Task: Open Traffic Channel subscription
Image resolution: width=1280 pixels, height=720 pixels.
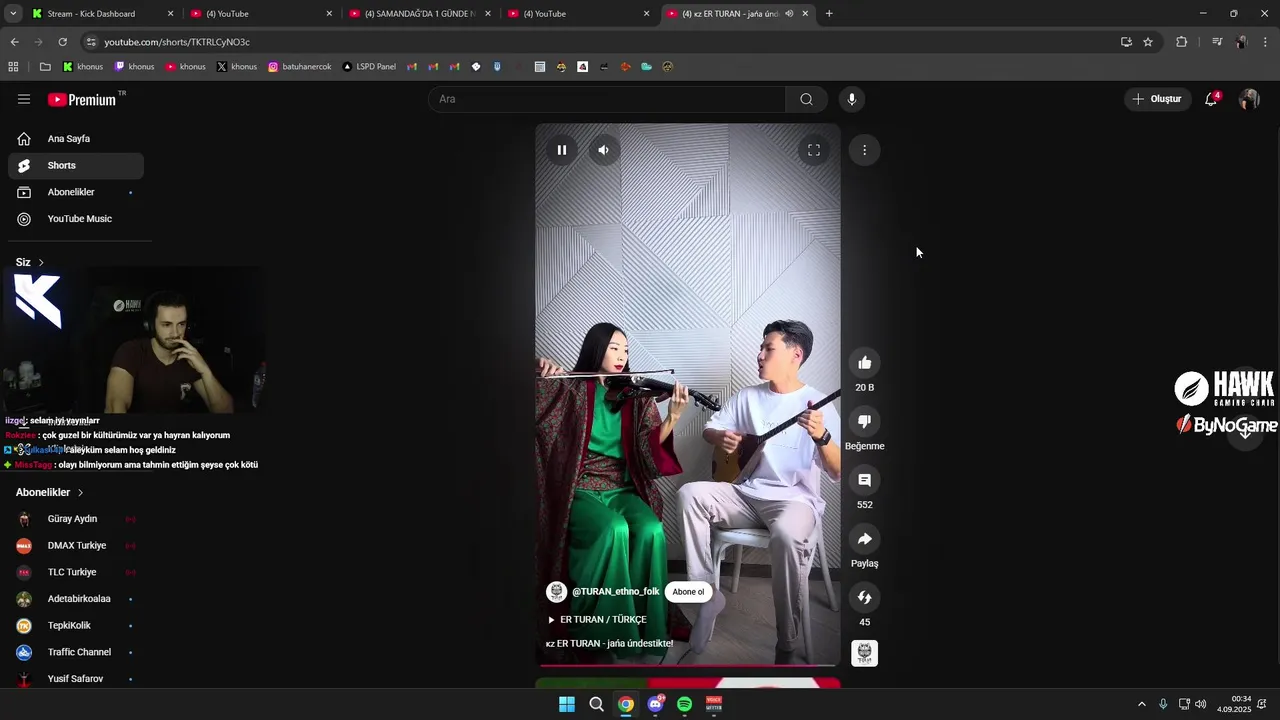Action: coord(76,652)
